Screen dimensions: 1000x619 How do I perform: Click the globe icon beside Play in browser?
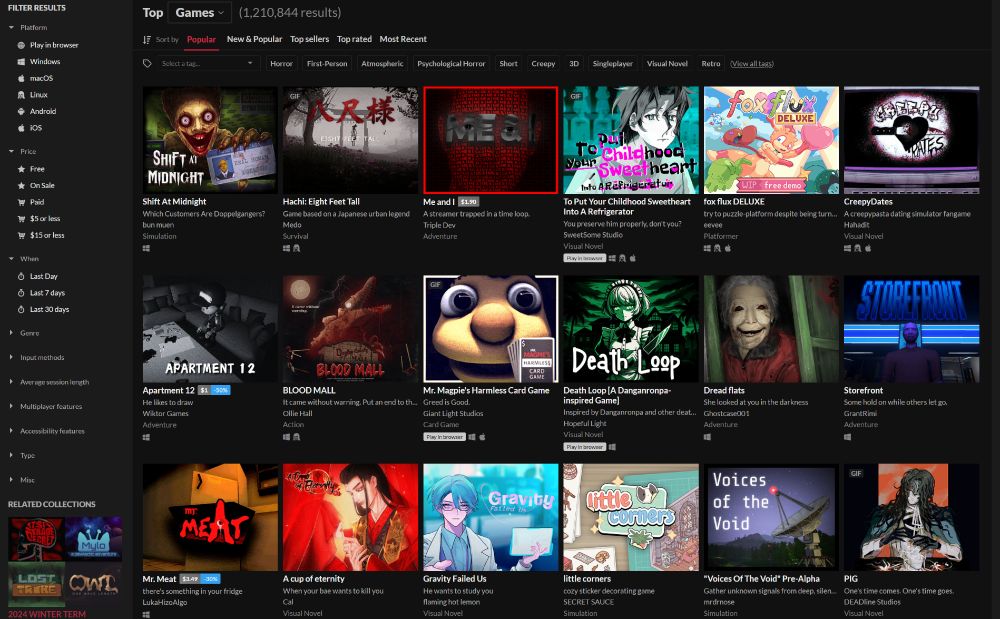21,45
